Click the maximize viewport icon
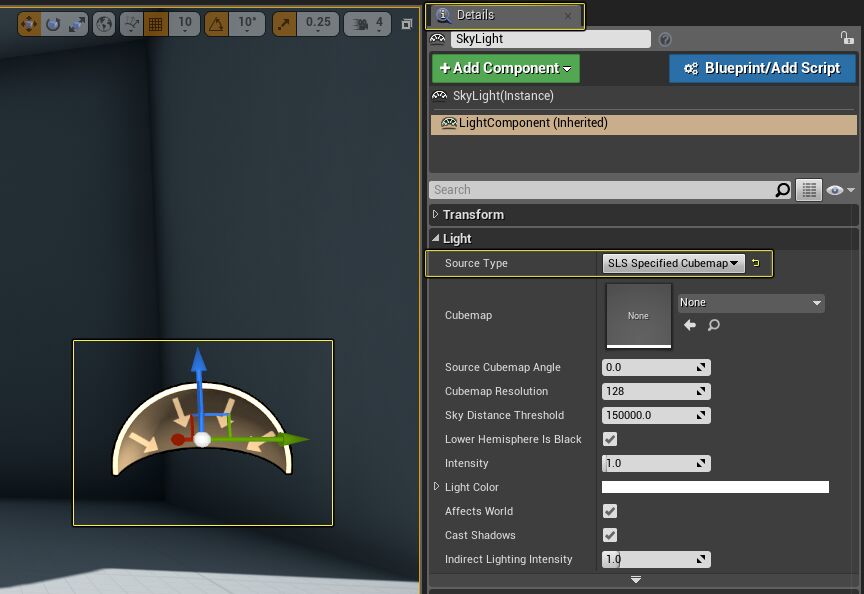The width and height of the screenshot is (864, 594). click(408, 22)
